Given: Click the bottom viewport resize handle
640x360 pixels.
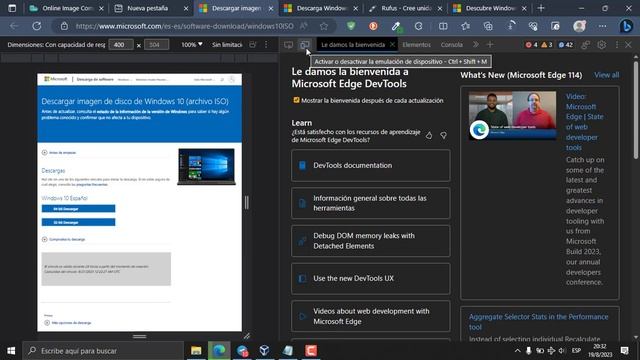Looking at the screenshot, I should coord(139,336).
